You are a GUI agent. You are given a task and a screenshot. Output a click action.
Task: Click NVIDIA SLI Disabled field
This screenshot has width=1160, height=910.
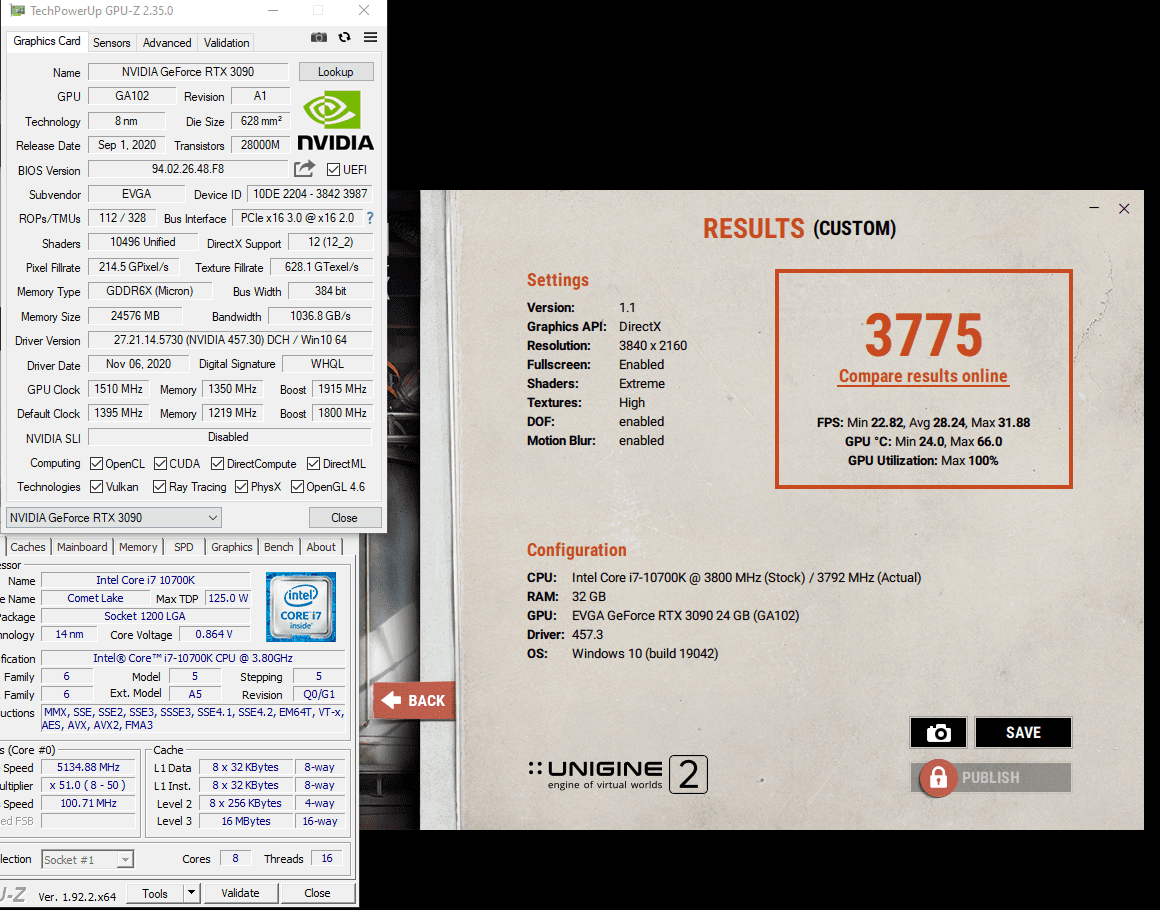[230, 437]
